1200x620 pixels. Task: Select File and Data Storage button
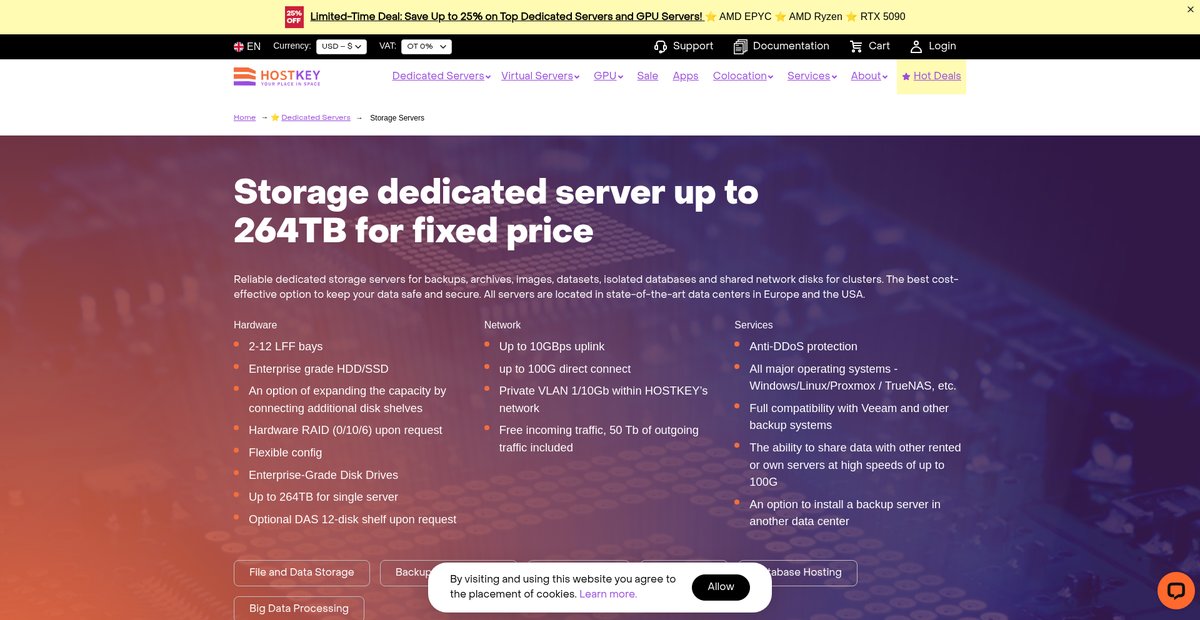pos(302,573)
